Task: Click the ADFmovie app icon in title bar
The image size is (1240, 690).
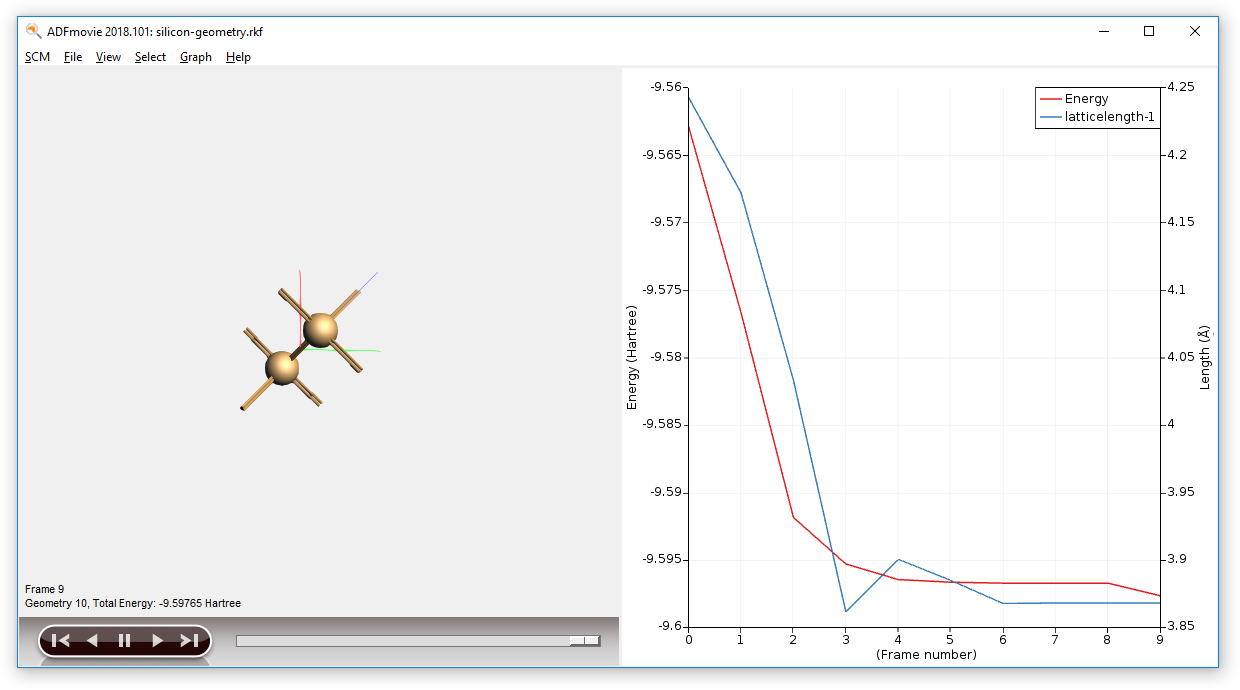Action: (x=33, y=31)
